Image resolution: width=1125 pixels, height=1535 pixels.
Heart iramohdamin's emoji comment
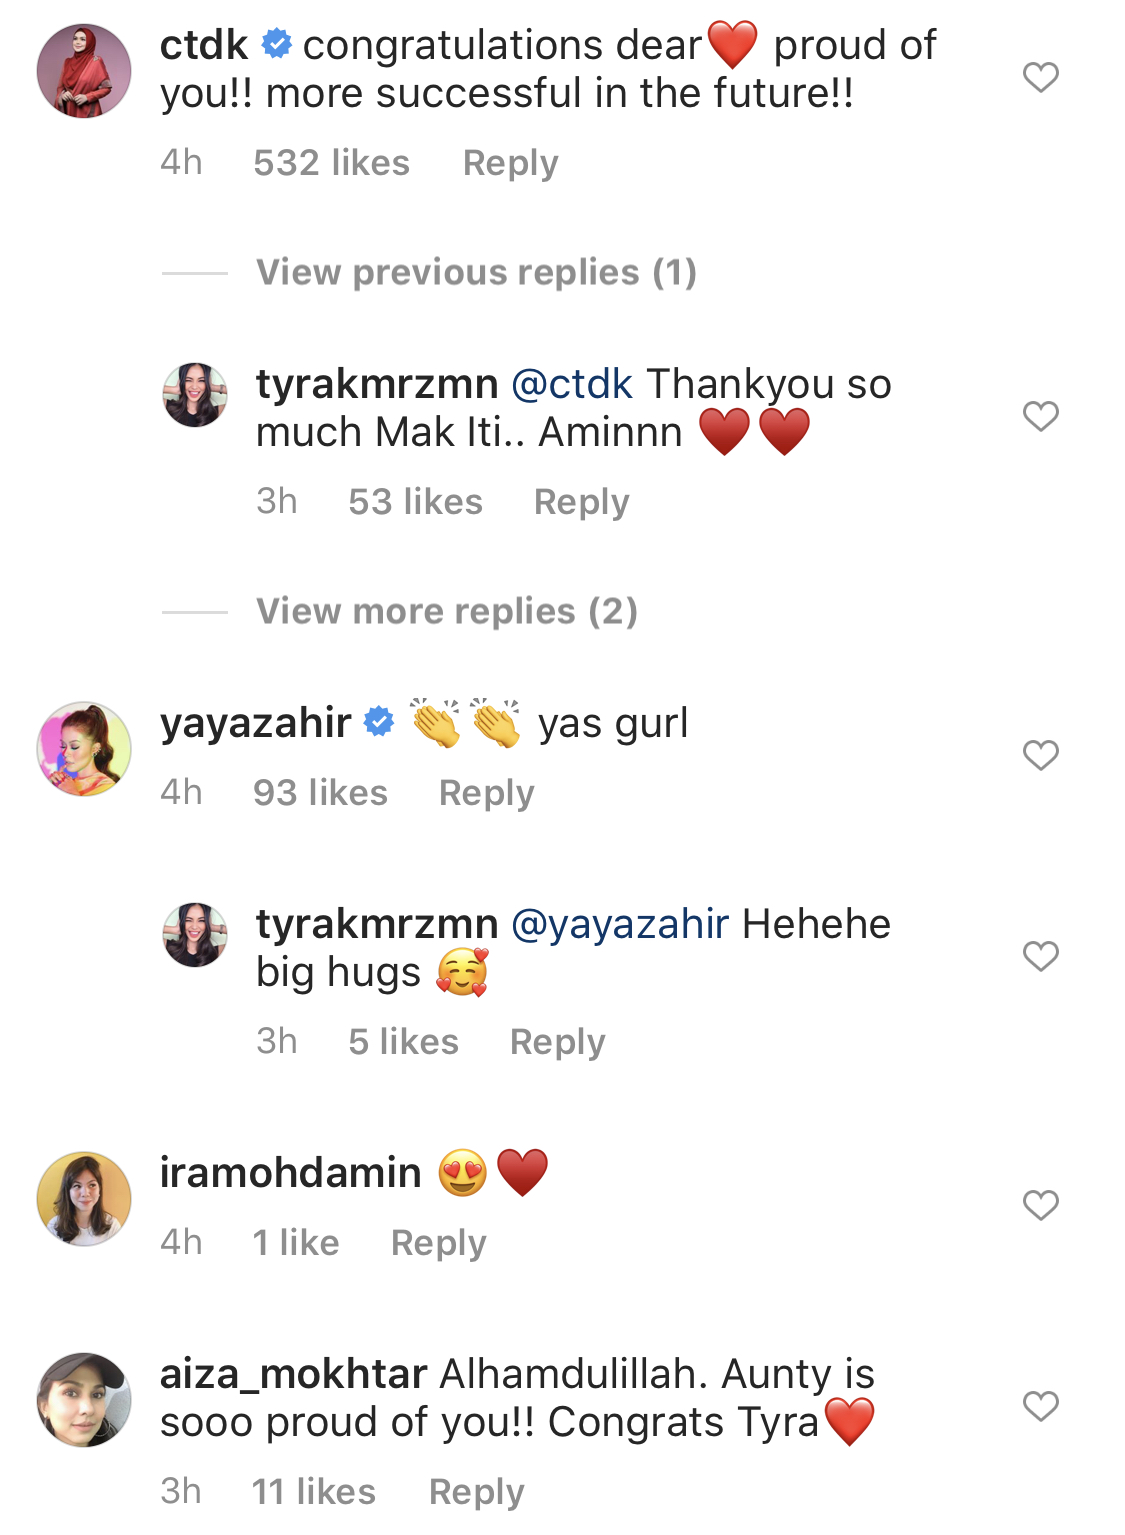pyautogui.click(x=1040, y=1205)
